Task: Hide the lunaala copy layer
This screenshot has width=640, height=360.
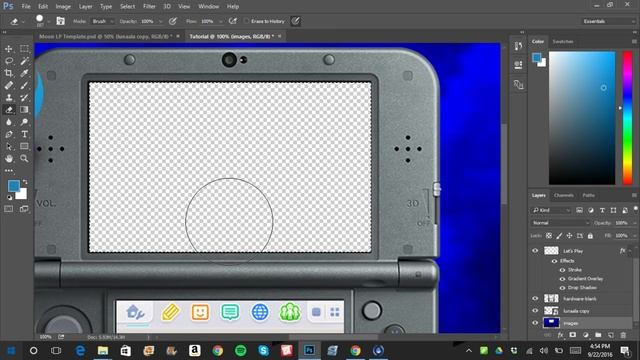Action: (535, 311)
